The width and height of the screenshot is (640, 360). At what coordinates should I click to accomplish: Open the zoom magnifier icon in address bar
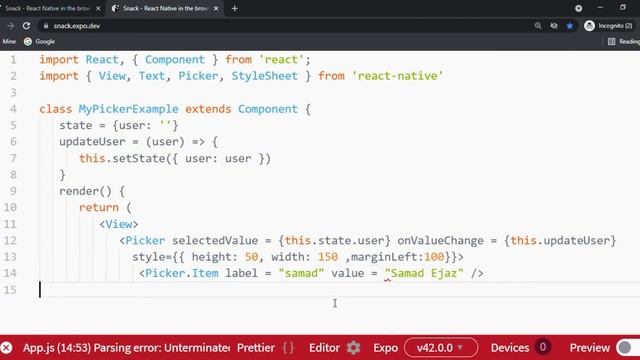[538, 26]
